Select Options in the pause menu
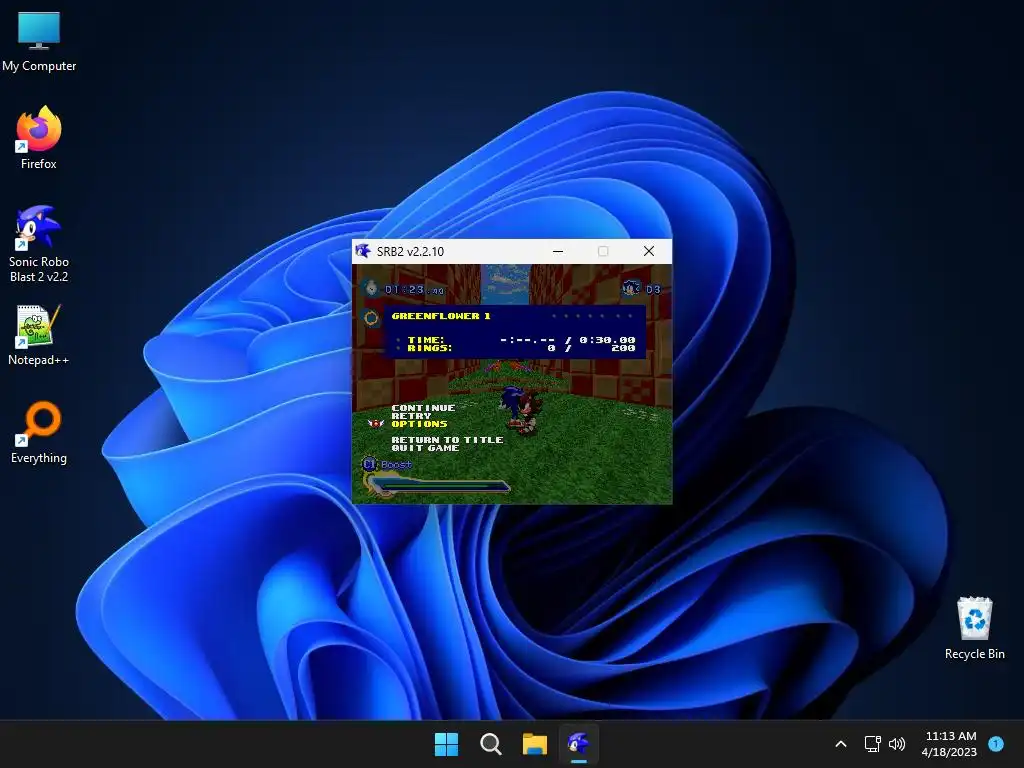 point(419,424)
